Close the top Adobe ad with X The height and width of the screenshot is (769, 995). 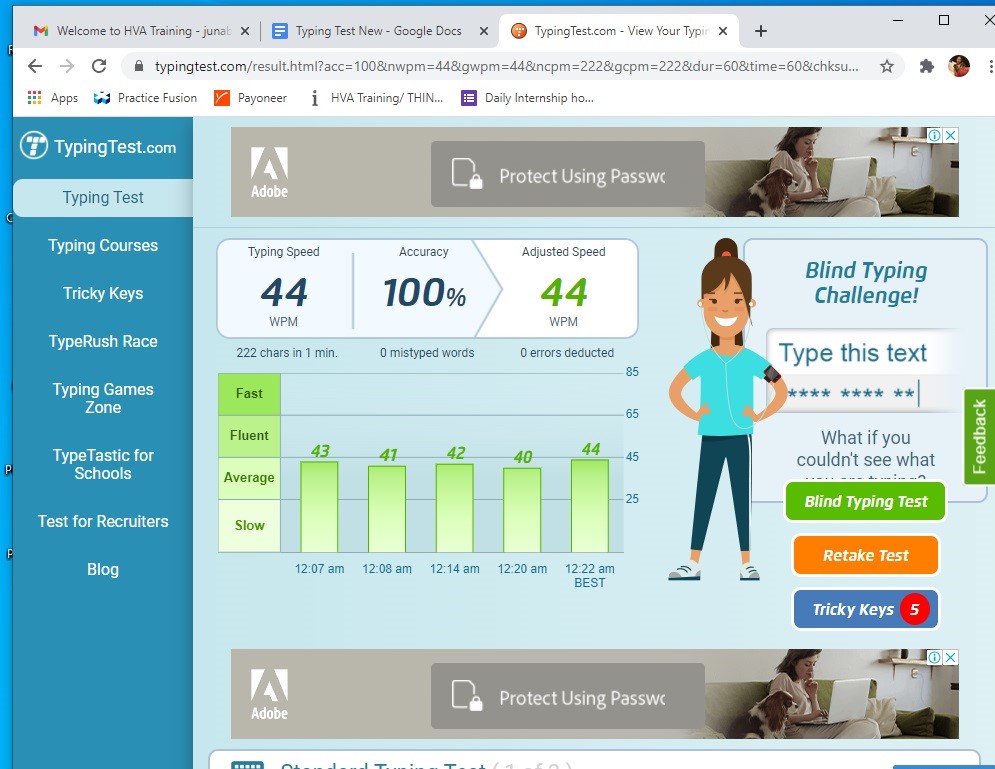click(x=951, y=135)
